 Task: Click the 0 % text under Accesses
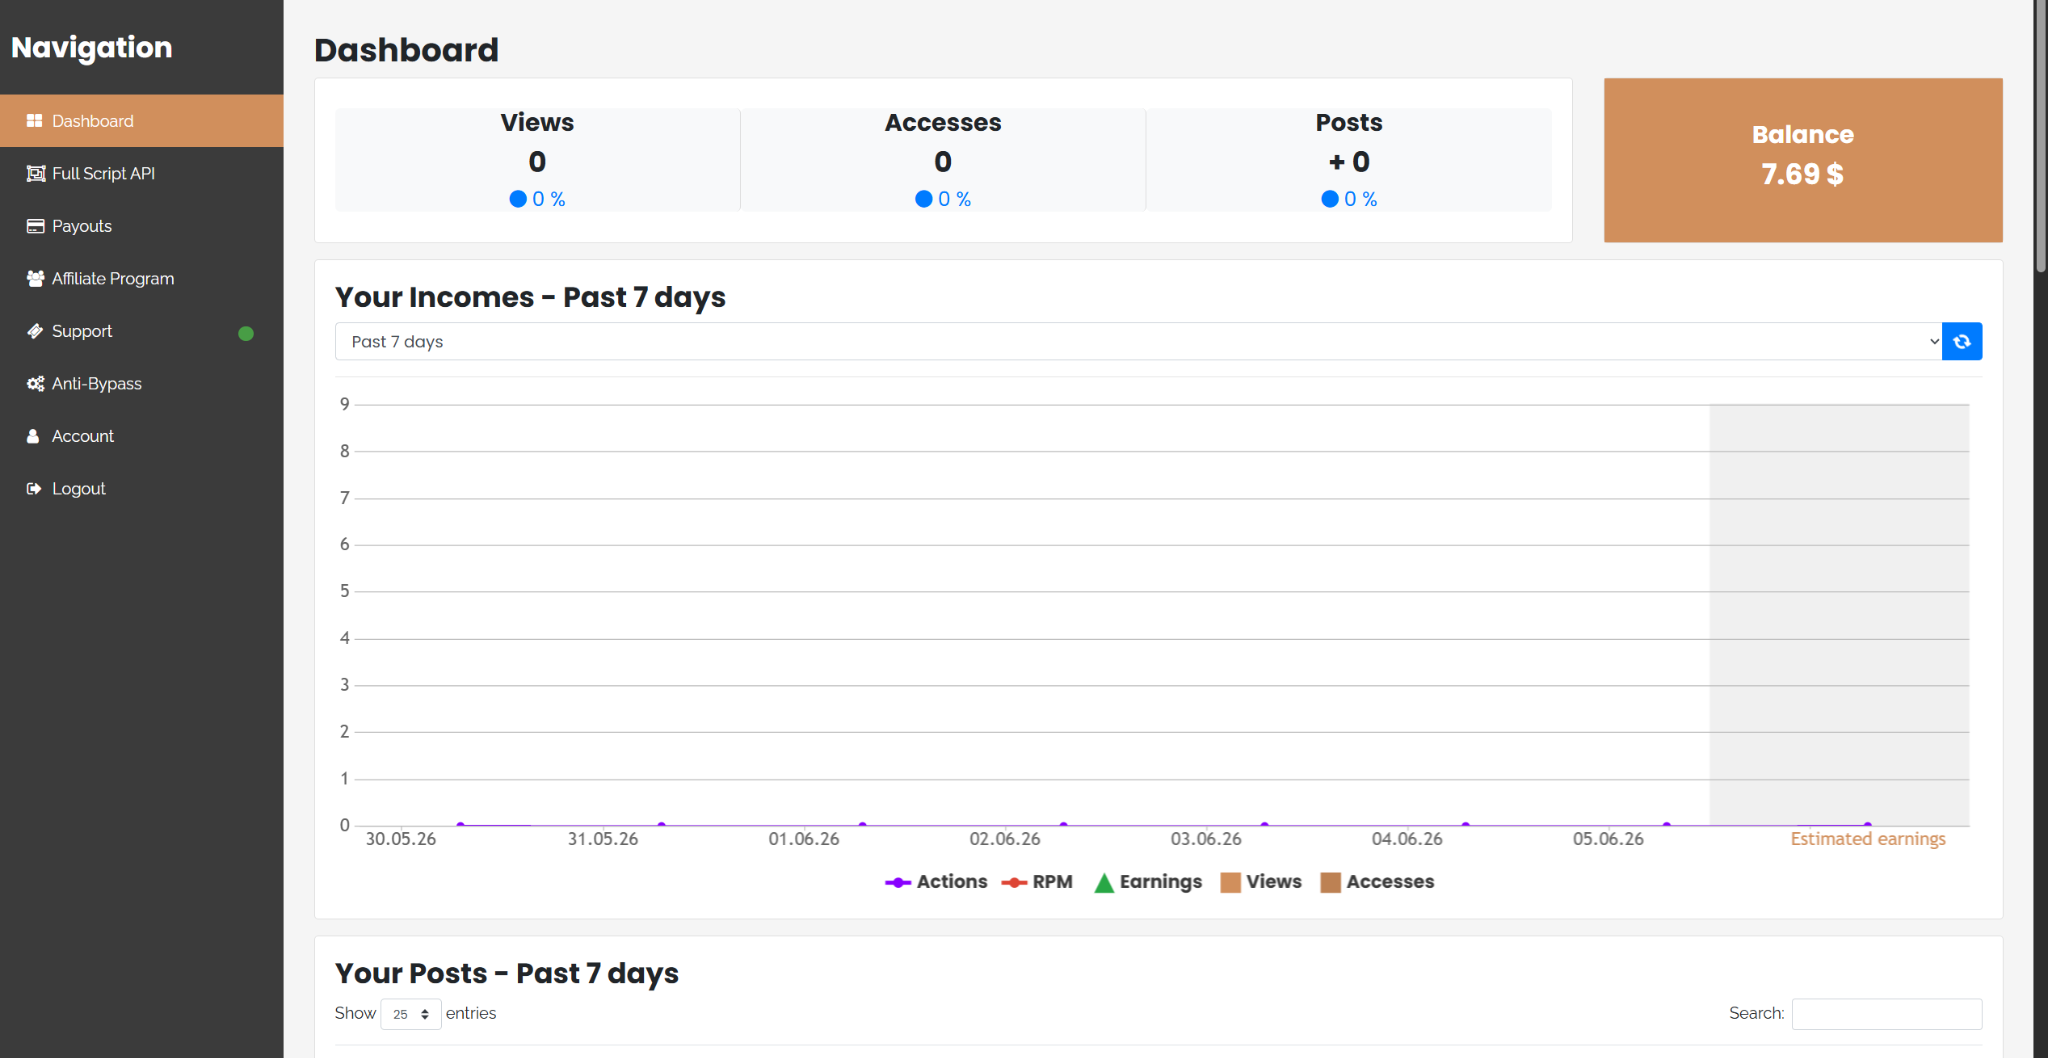[x=955, y=199]
